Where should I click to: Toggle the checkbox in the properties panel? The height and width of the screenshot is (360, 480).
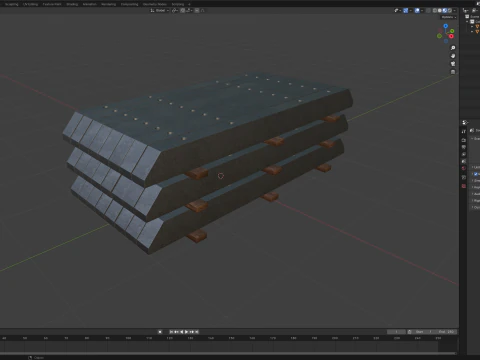[476, 174]
